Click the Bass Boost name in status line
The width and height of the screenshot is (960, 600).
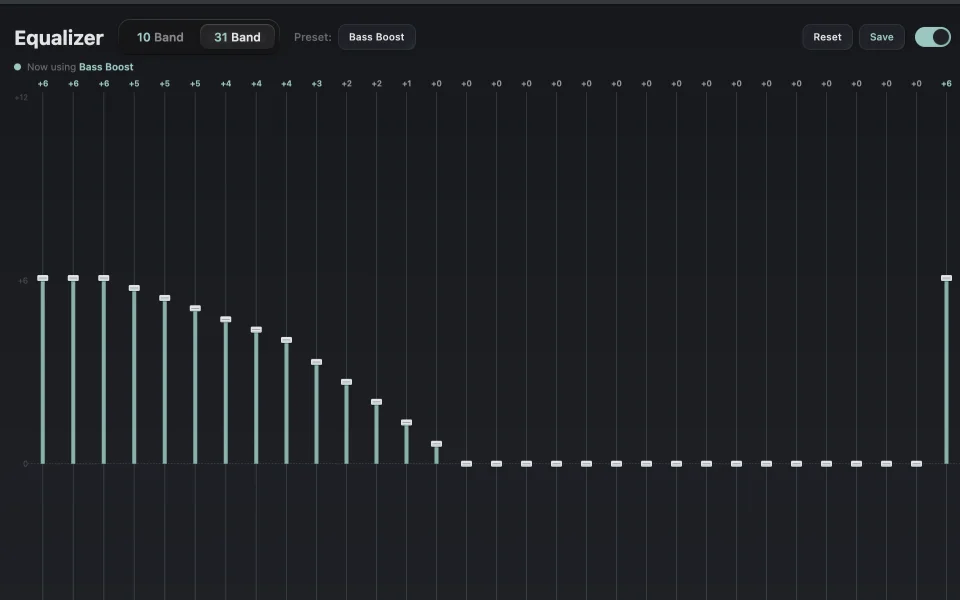[x=106, y=67]
